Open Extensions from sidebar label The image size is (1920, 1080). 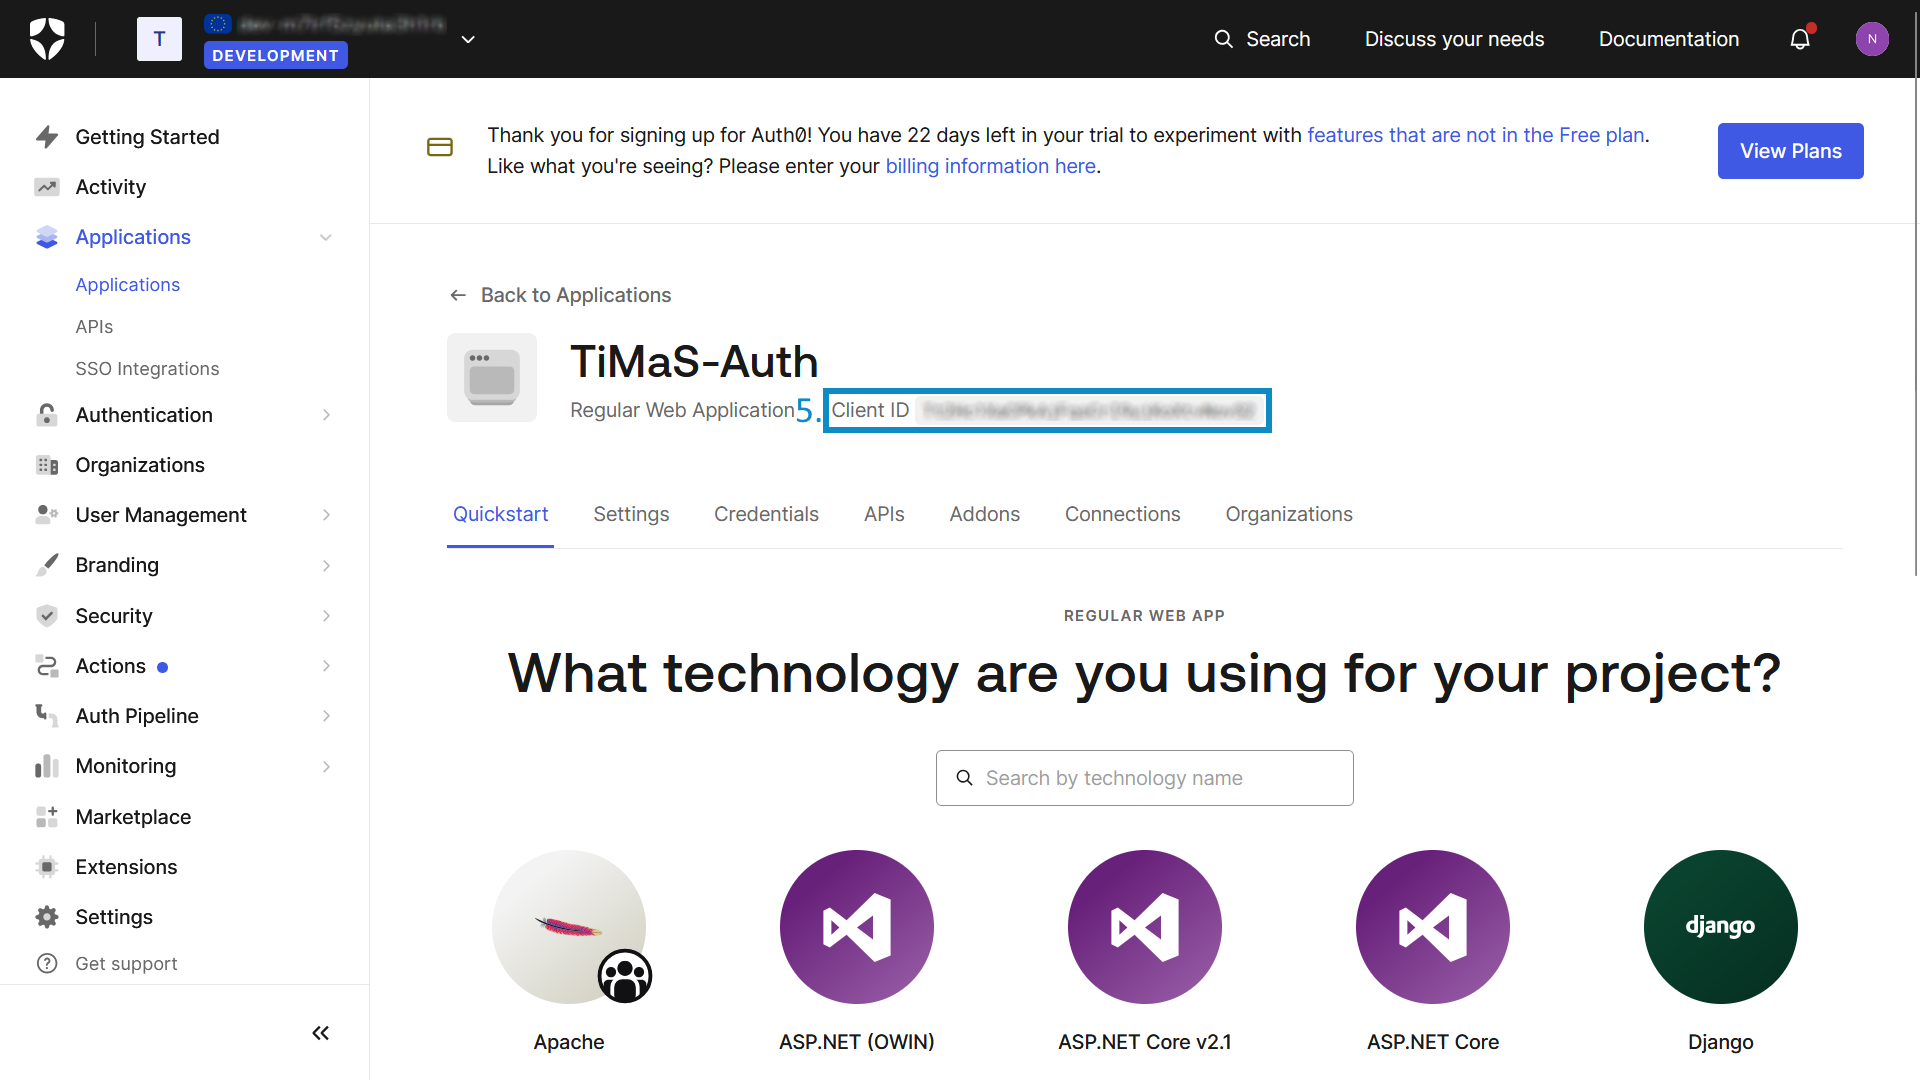pyautogui.click(x=126, y=867)
